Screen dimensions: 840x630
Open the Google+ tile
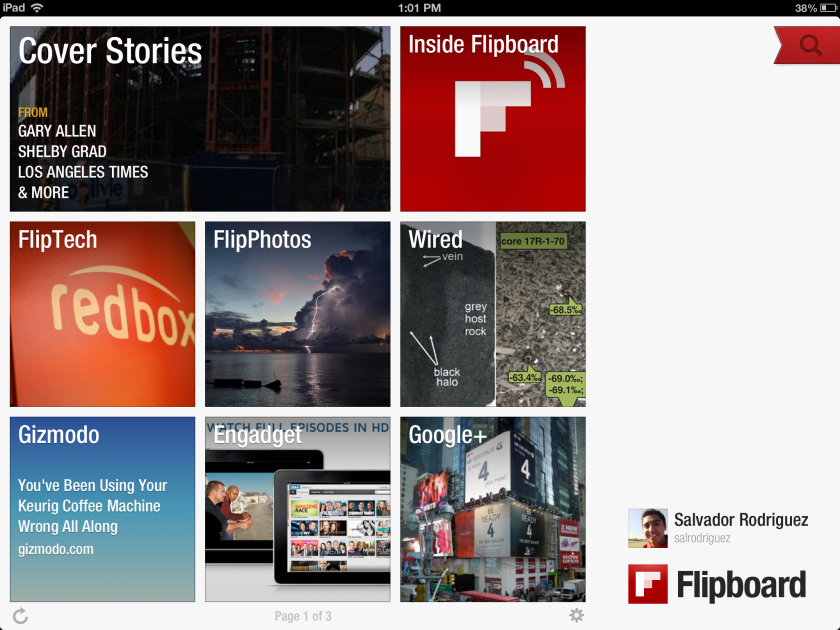pyautogui.click(x=493, y=509)
